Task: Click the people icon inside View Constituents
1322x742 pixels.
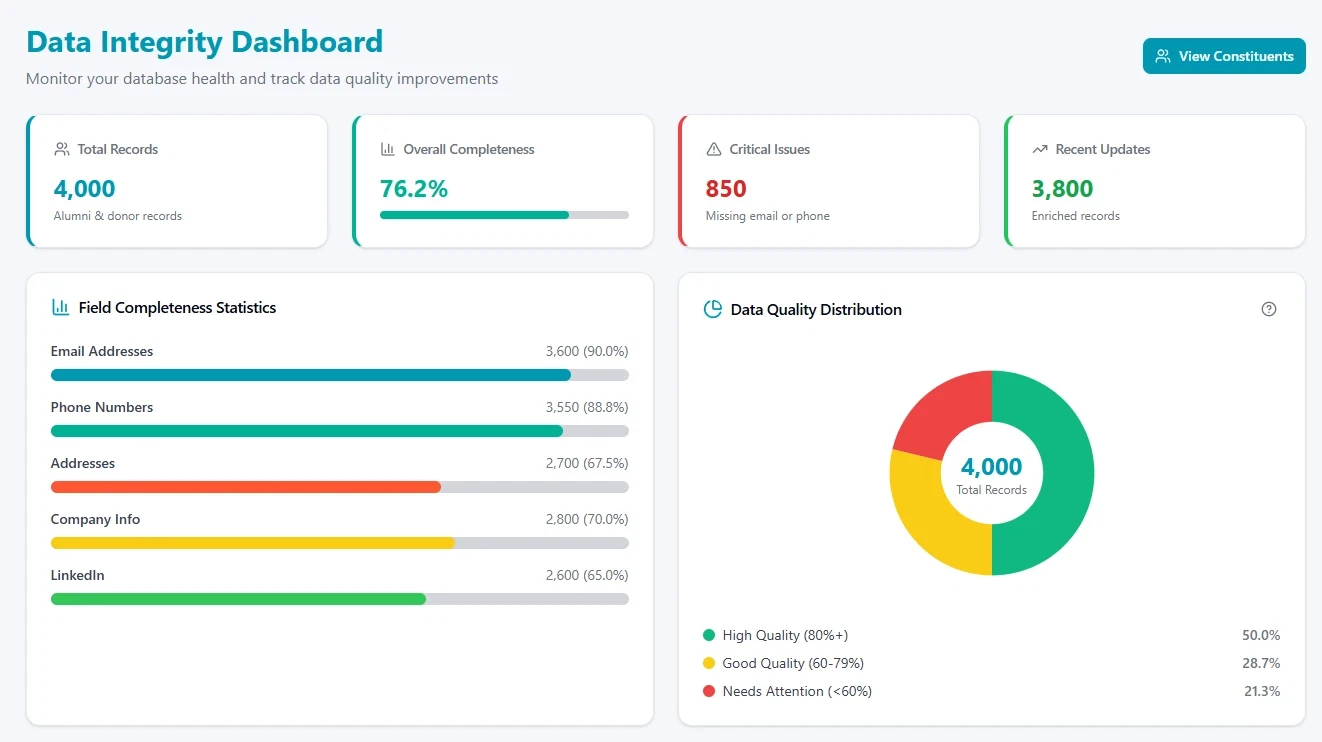Action: [1162, 56]
